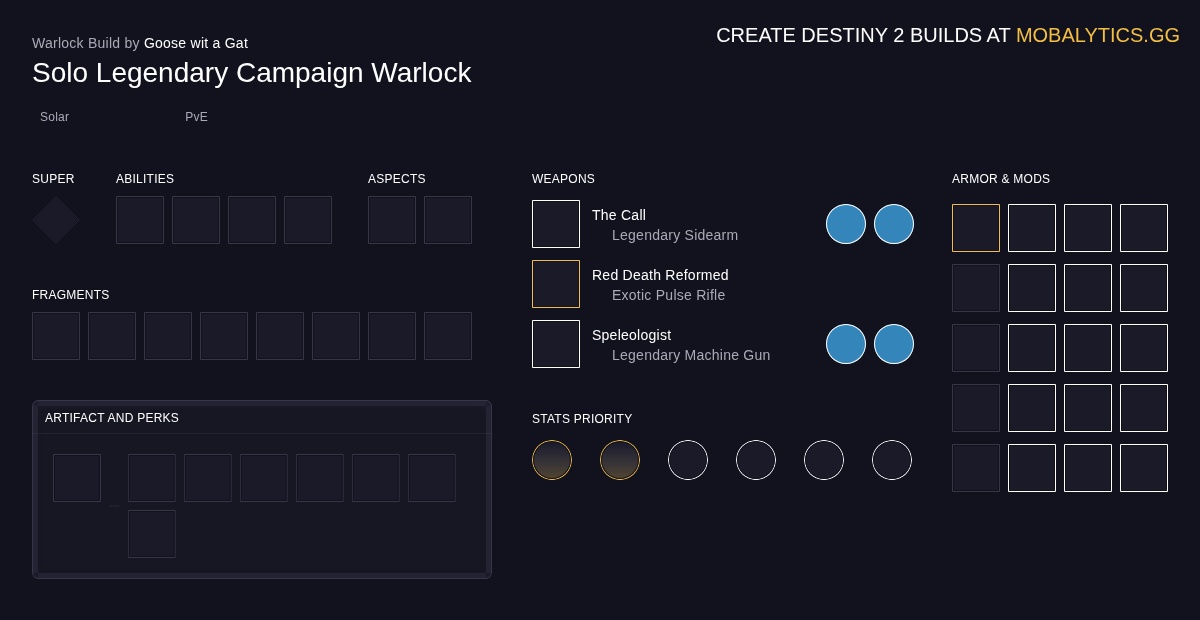The image size is (1200, 620).
Task: Open author Goose wit a Gat
Action: coord(196,43)
